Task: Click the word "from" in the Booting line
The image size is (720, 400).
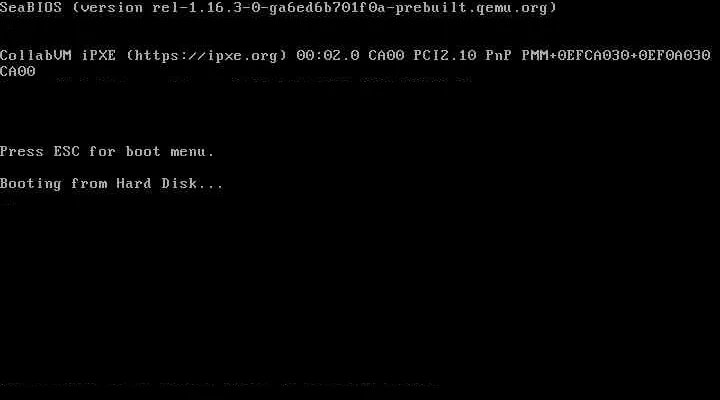Action: [x=89, y=184]
